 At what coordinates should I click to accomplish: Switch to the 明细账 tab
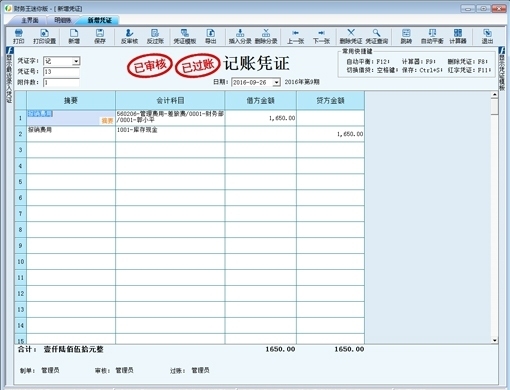[x=63, y=20]
